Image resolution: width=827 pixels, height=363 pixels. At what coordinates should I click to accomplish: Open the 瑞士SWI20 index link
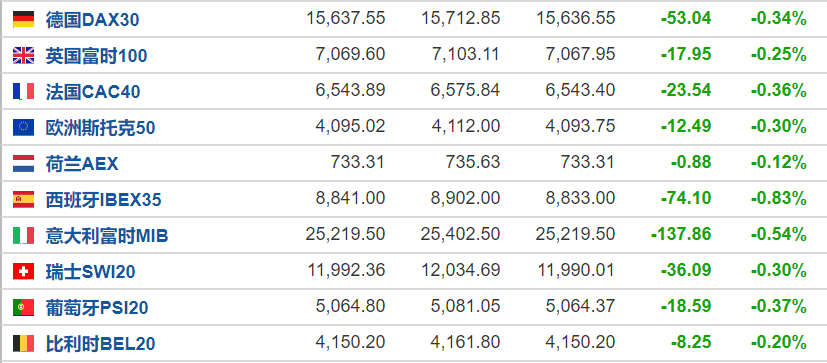[90, 272]
